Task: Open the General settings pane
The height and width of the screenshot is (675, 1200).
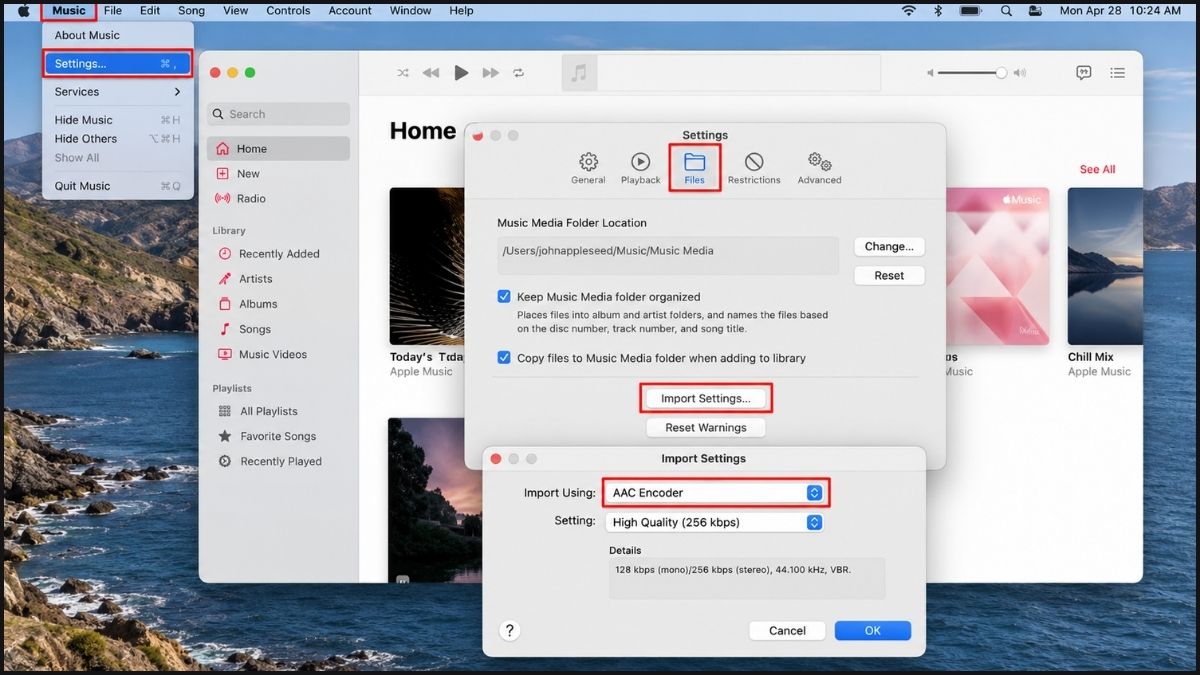Action: point(588,168)
